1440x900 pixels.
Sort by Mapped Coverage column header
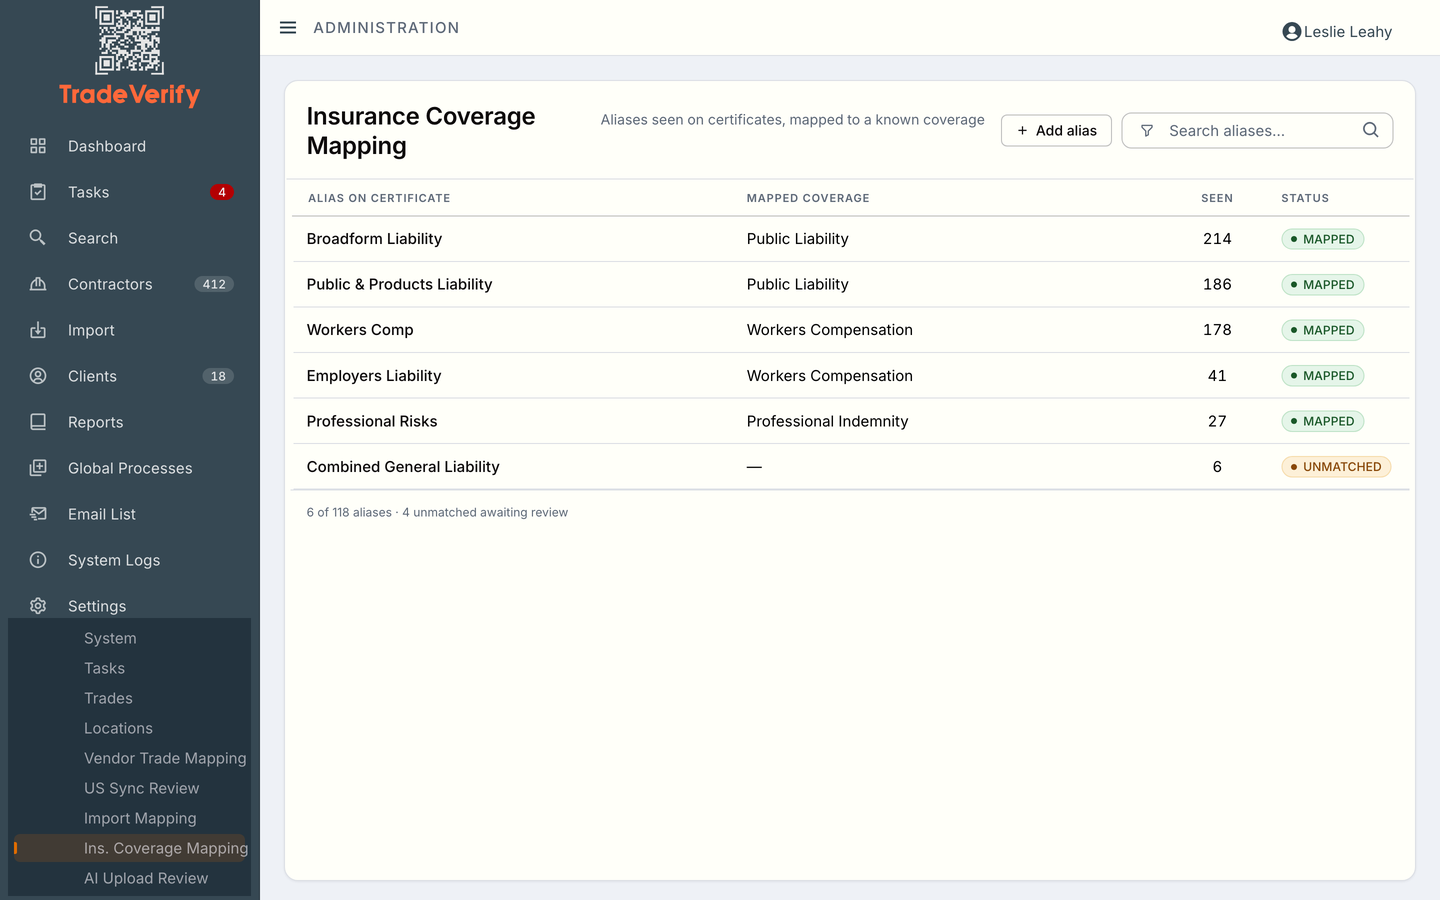[x=808, y=198]
